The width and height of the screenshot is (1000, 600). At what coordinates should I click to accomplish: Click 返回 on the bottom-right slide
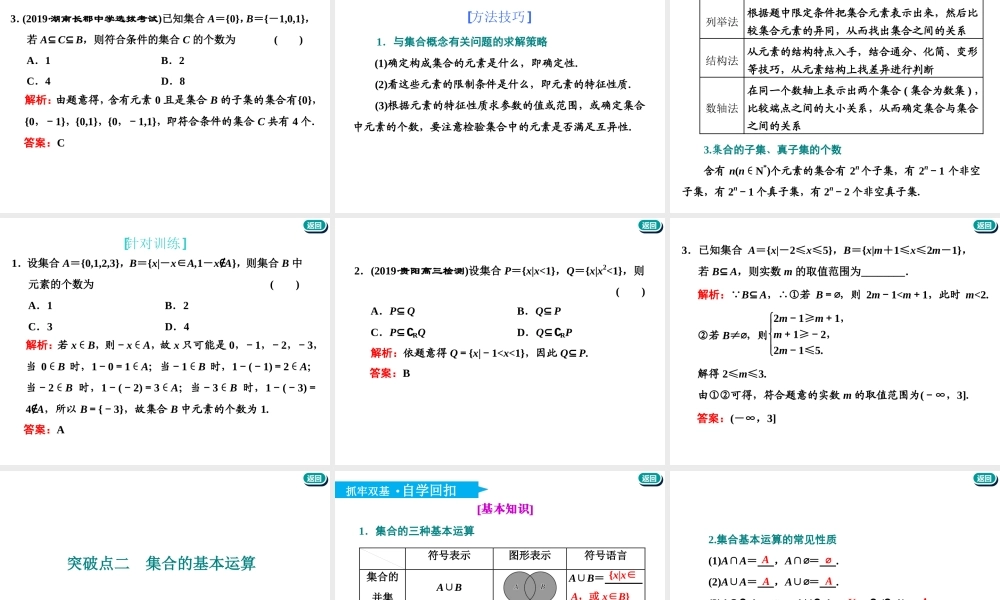pos(982,479)
